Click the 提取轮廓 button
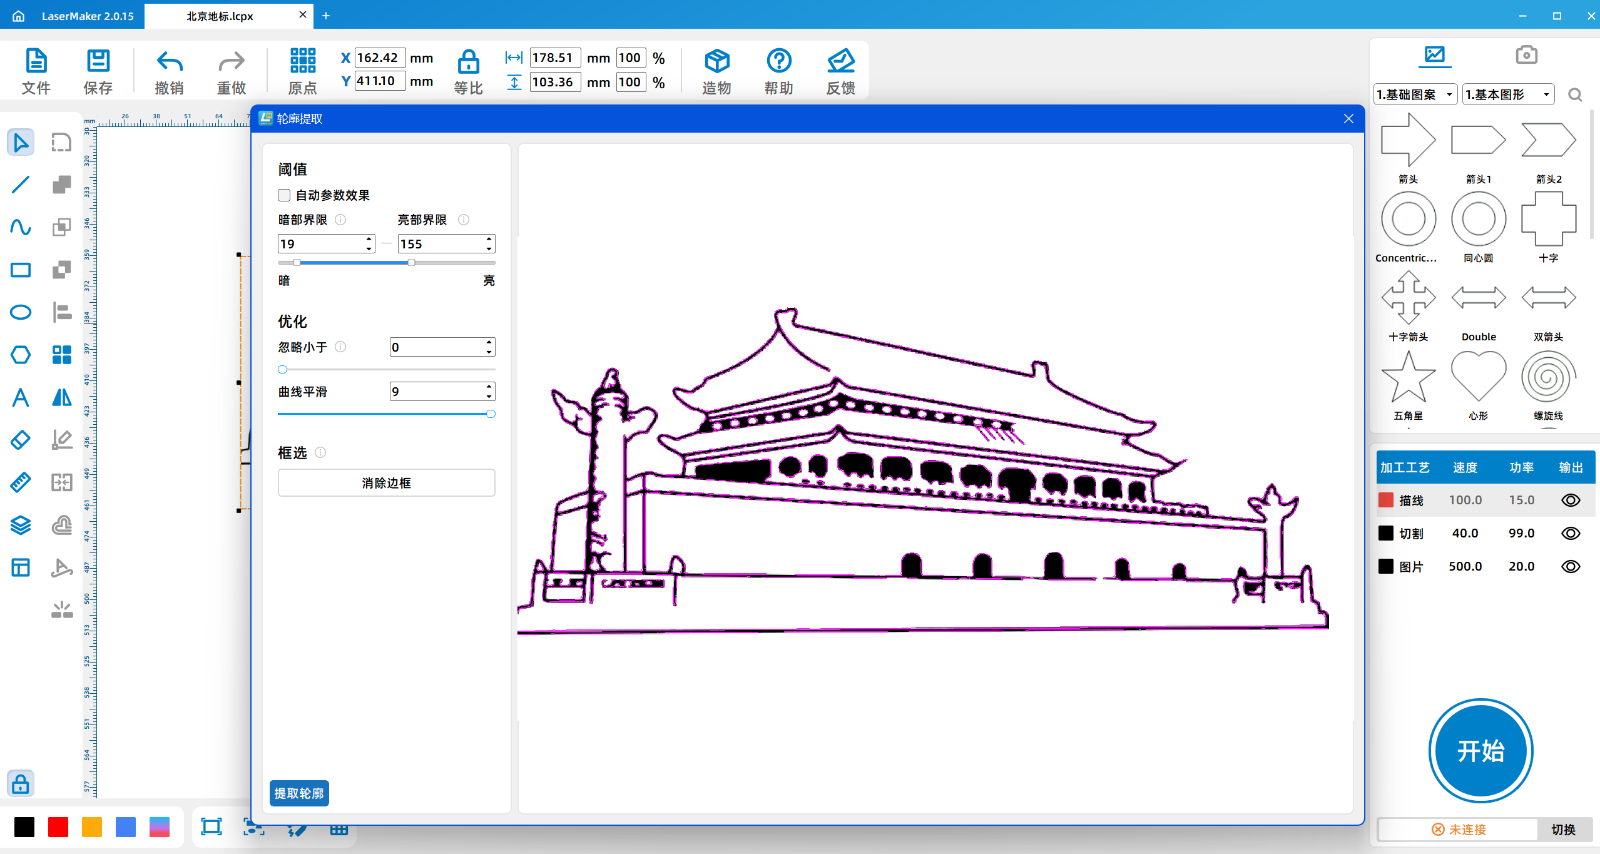The image size is (1600, 854). pos(299,793)
